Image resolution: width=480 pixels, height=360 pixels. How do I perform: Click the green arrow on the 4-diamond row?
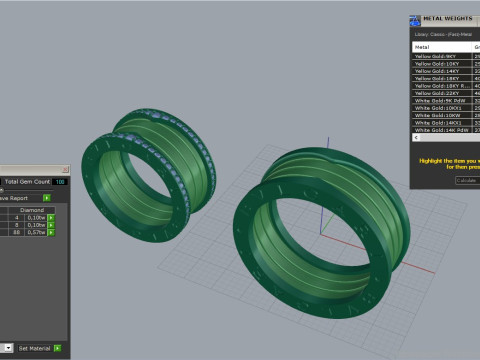tap(51, 218)
